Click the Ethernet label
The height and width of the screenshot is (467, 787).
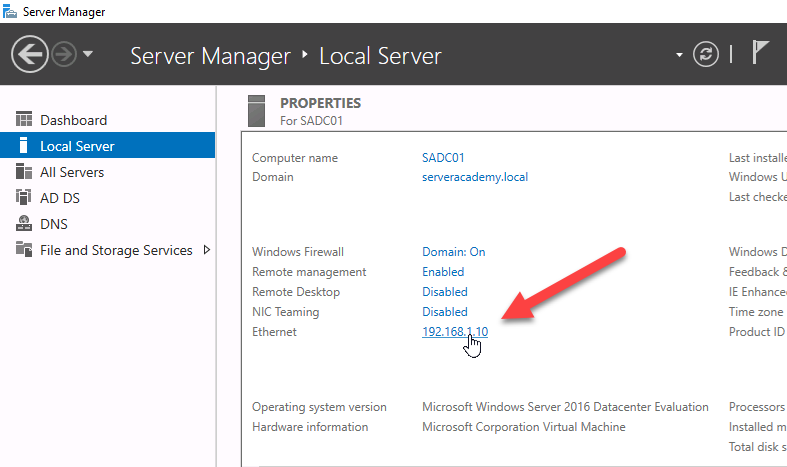click(x=274, y=332)
